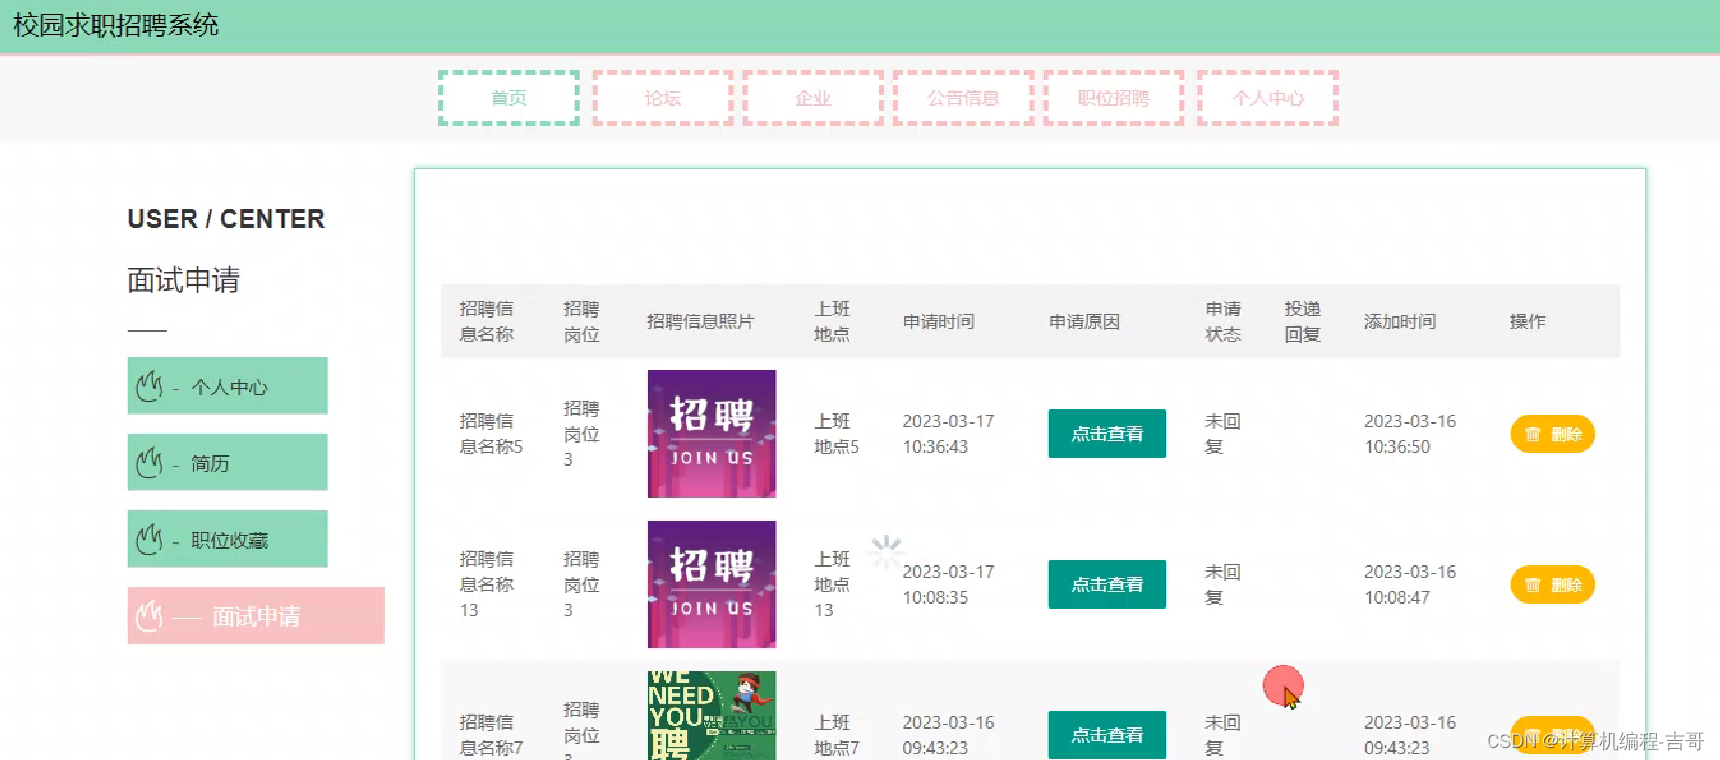
Task: Click 2023-03-16 09:43:23 in the 申请时间 column
Action: point(948,735)
